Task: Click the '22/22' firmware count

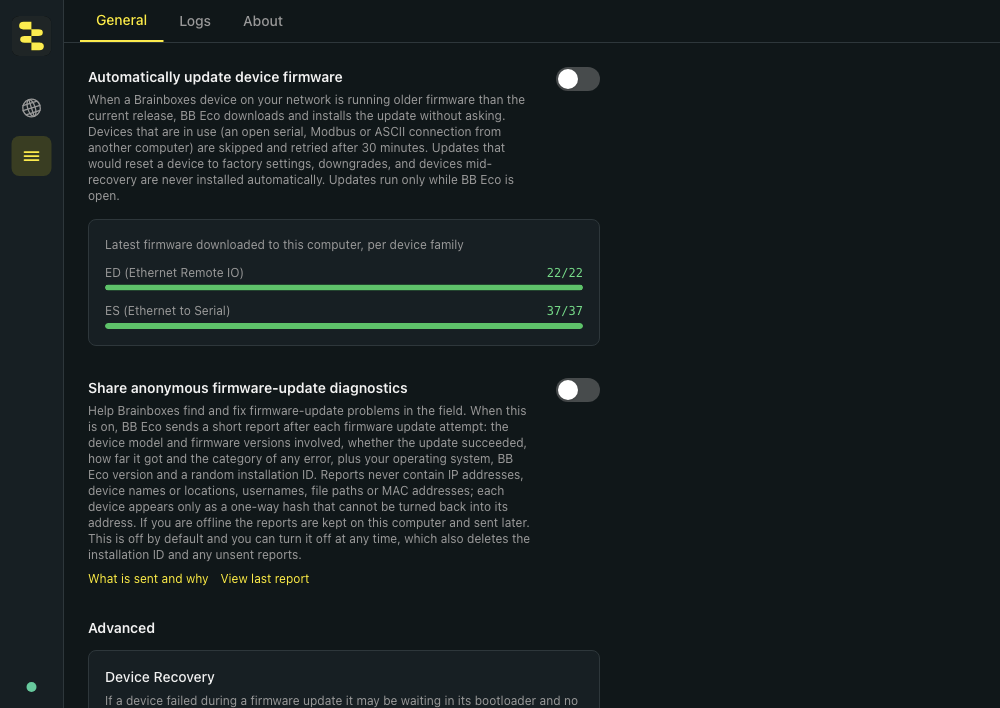Action: click(x=564, y=272)
